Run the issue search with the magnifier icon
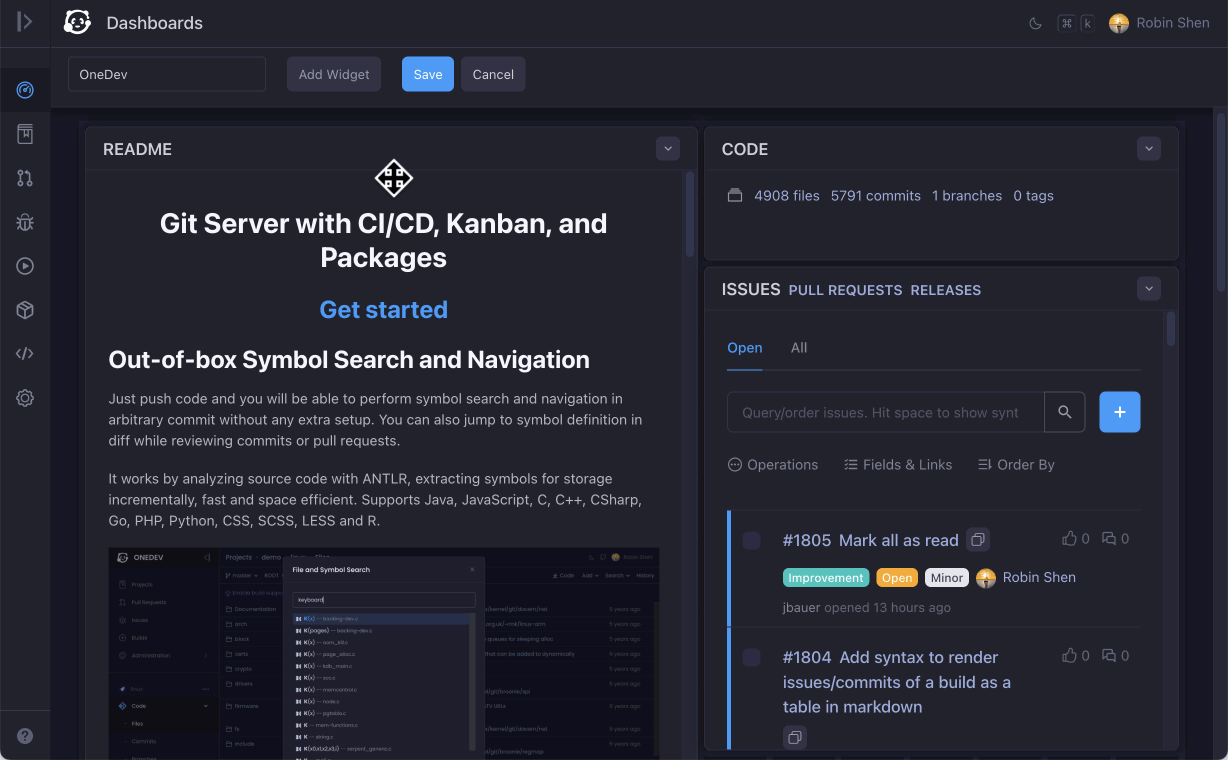Image resolution: width=1228 pixels, height=760 pixels. tap(1064, 411)
